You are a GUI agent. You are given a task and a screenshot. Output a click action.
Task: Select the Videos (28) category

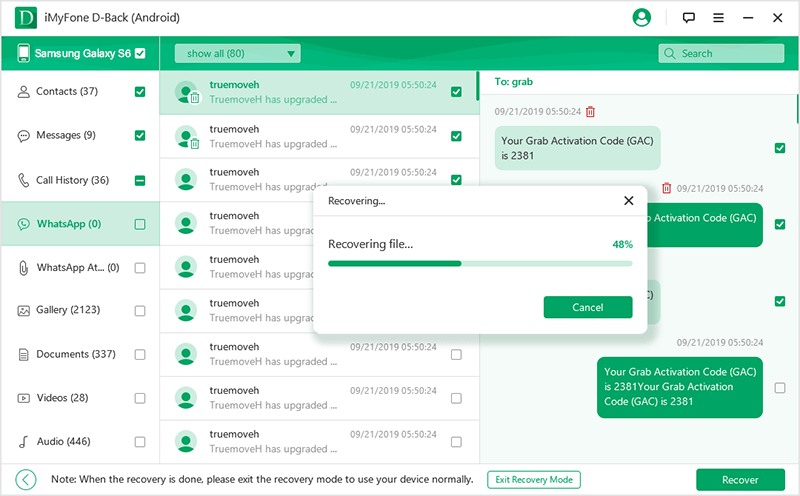[x=81, y=398]
